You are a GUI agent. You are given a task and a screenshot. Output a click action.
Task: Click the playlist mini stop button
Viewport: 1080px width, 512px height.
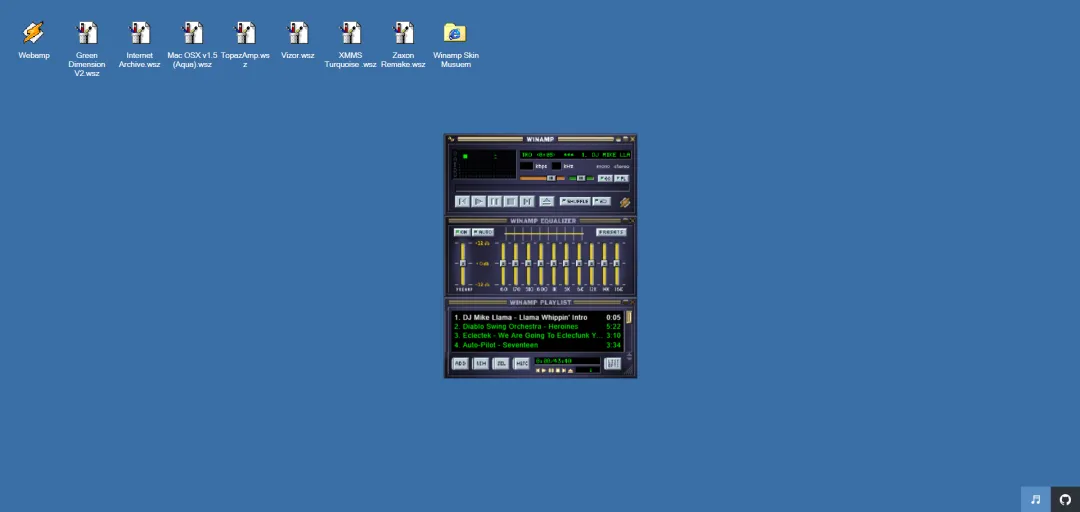pos(558,370)
